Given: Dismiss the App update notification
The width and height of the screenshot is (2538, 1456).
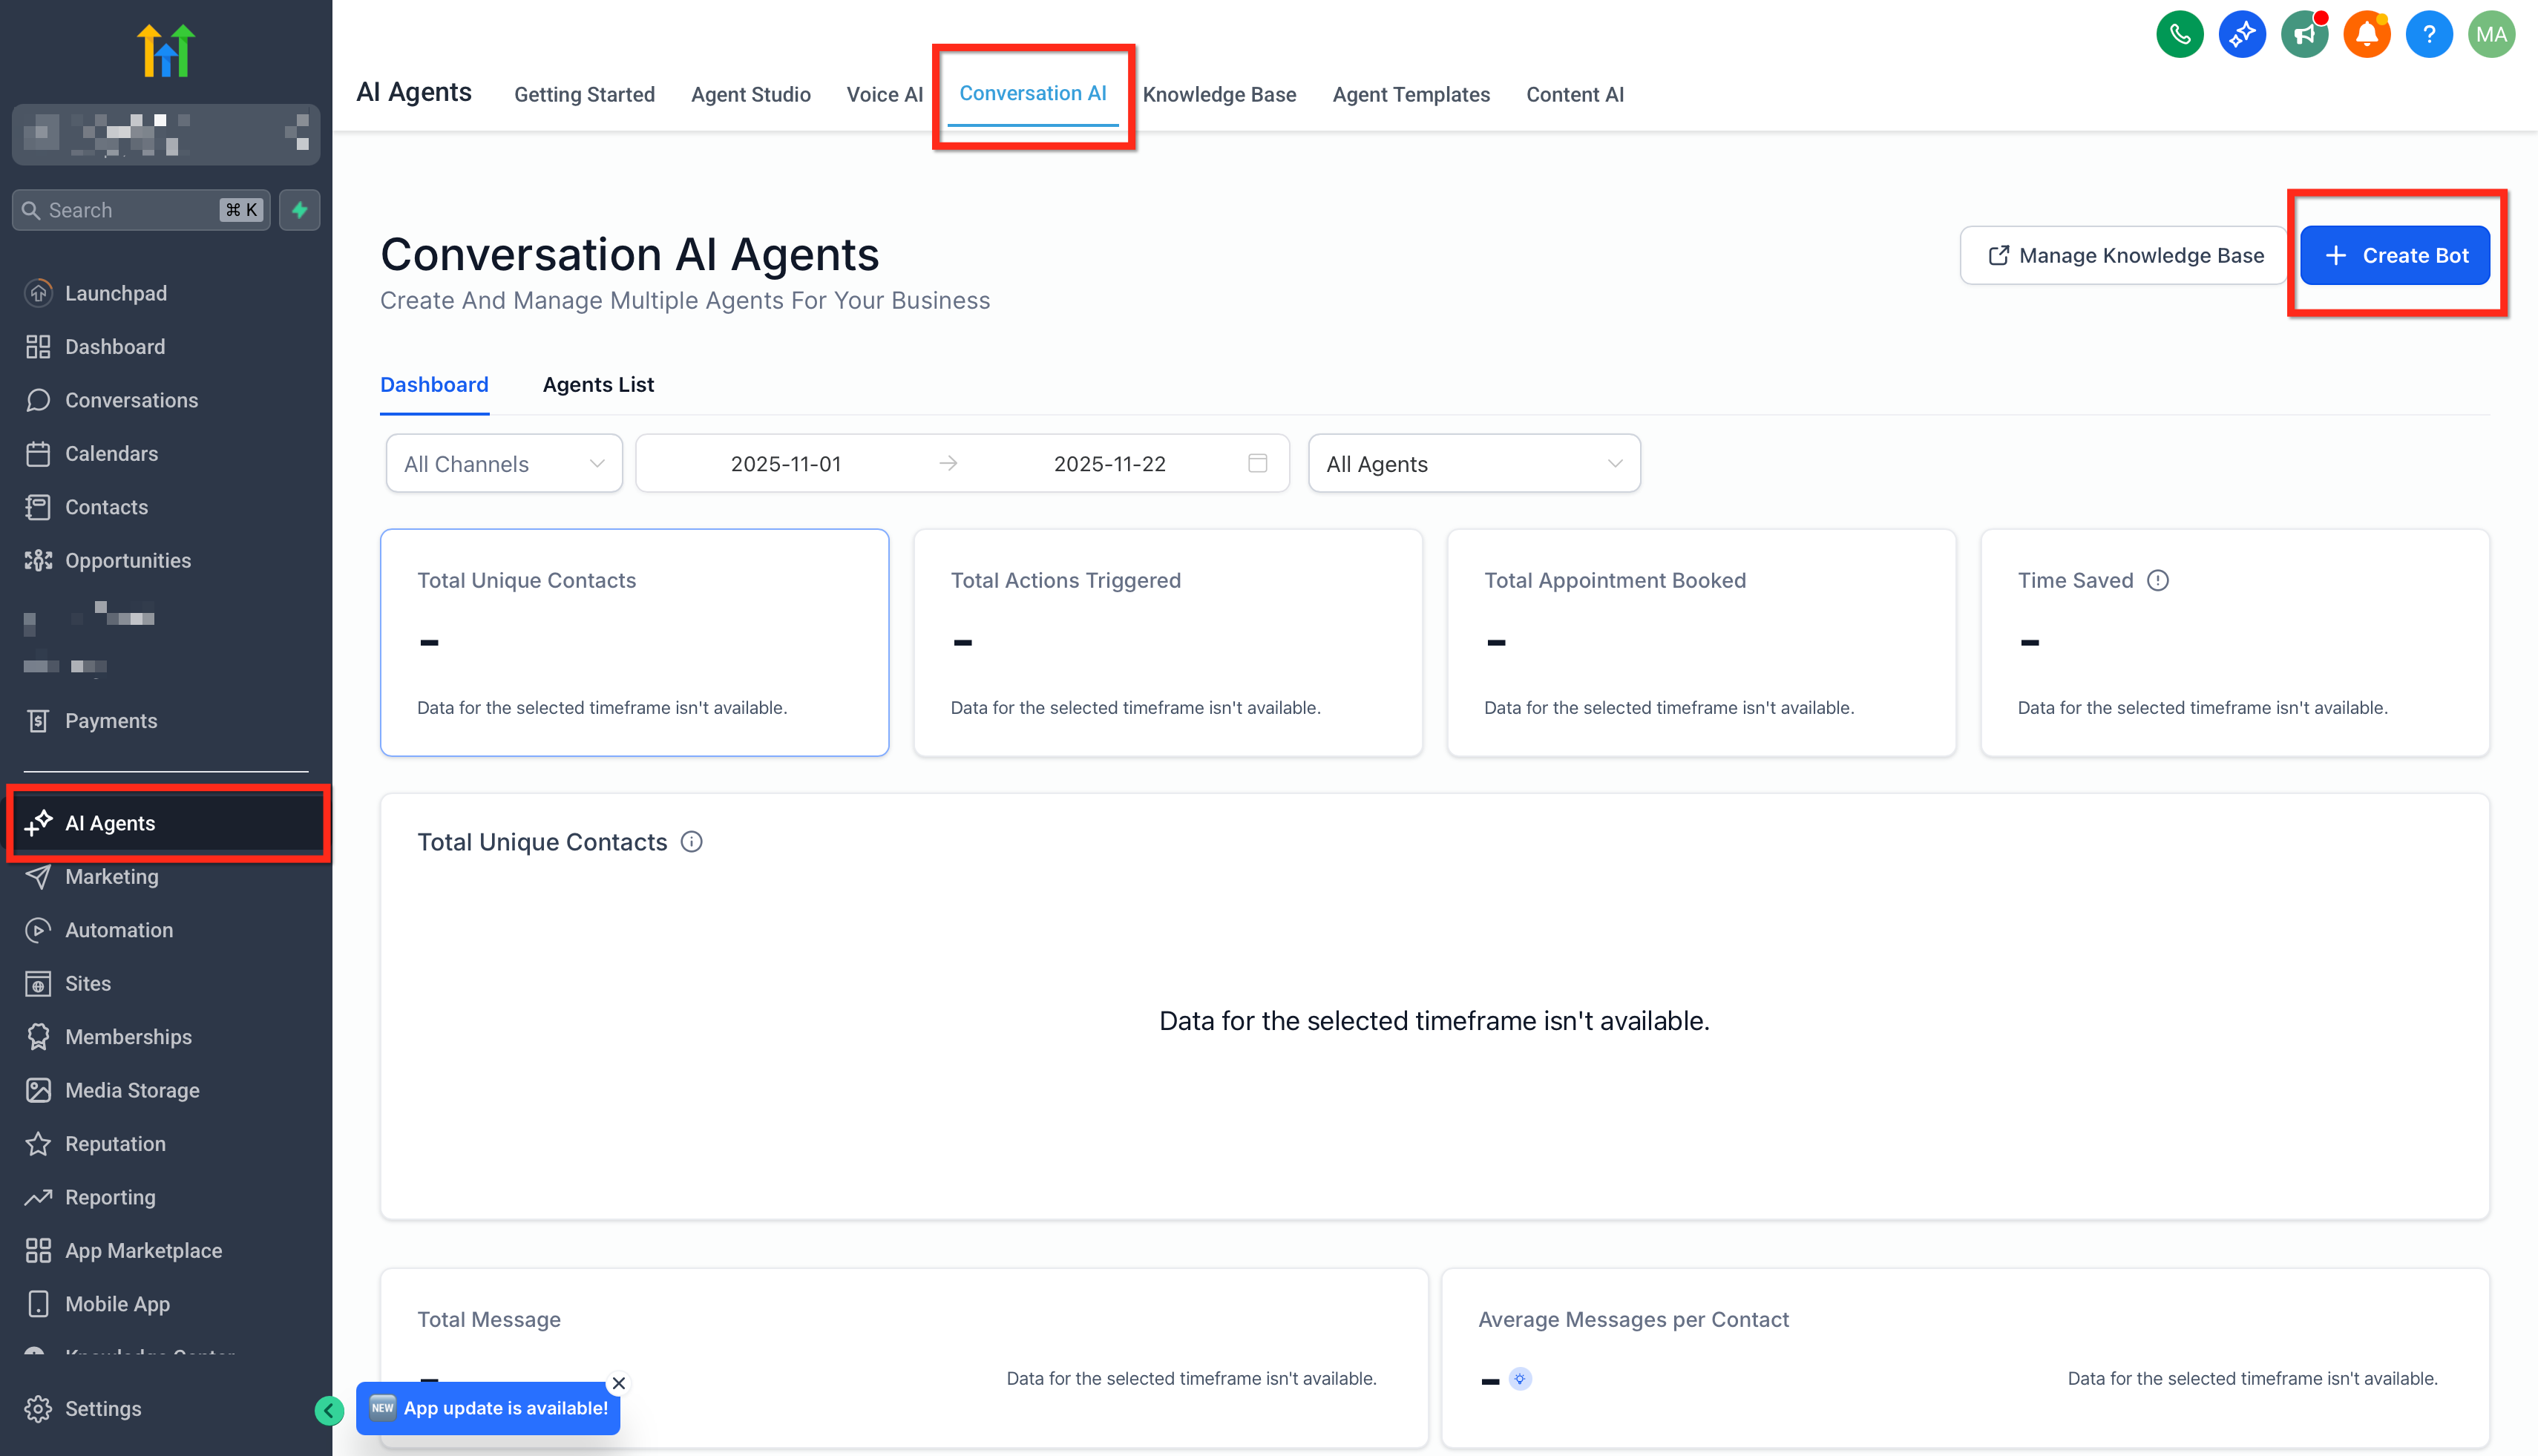Looking at the screenshot, I should click(x=619, y=1383).
